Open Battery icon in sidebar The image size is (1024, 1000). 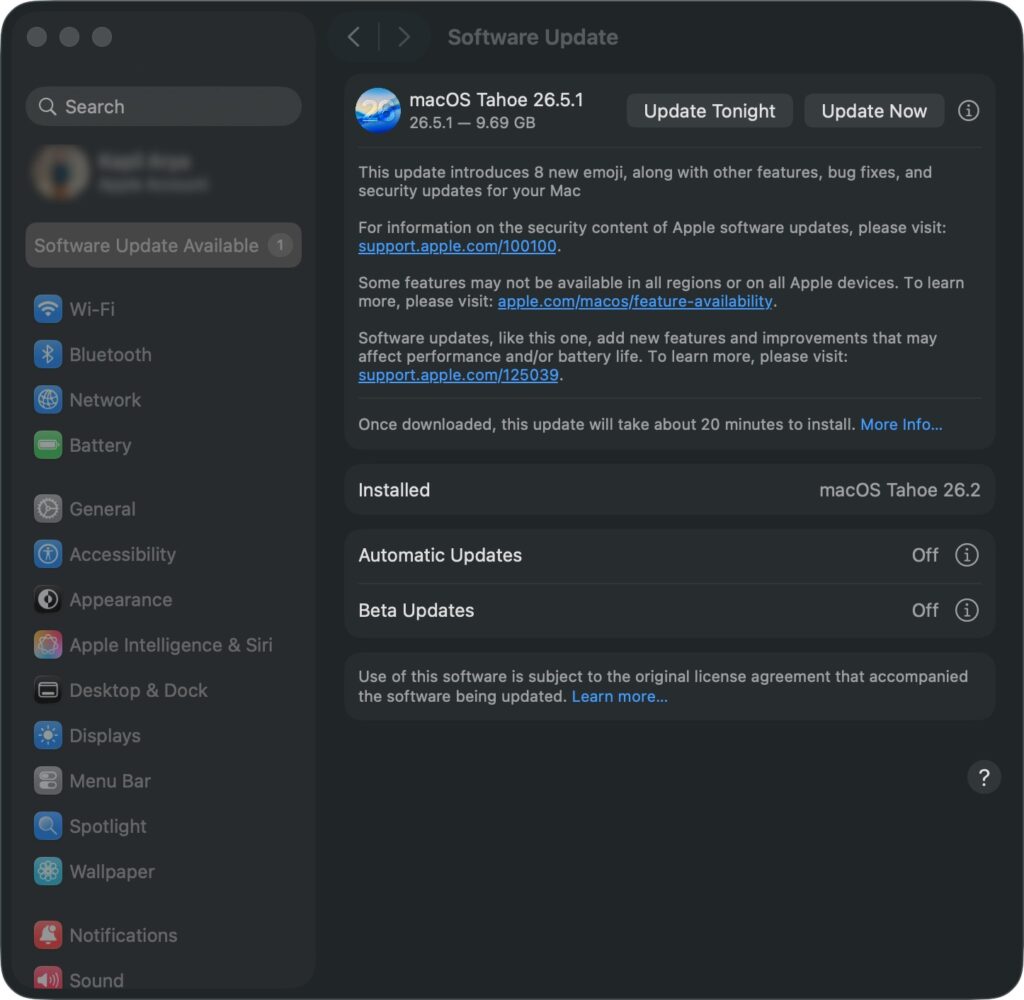click(48, 445)
